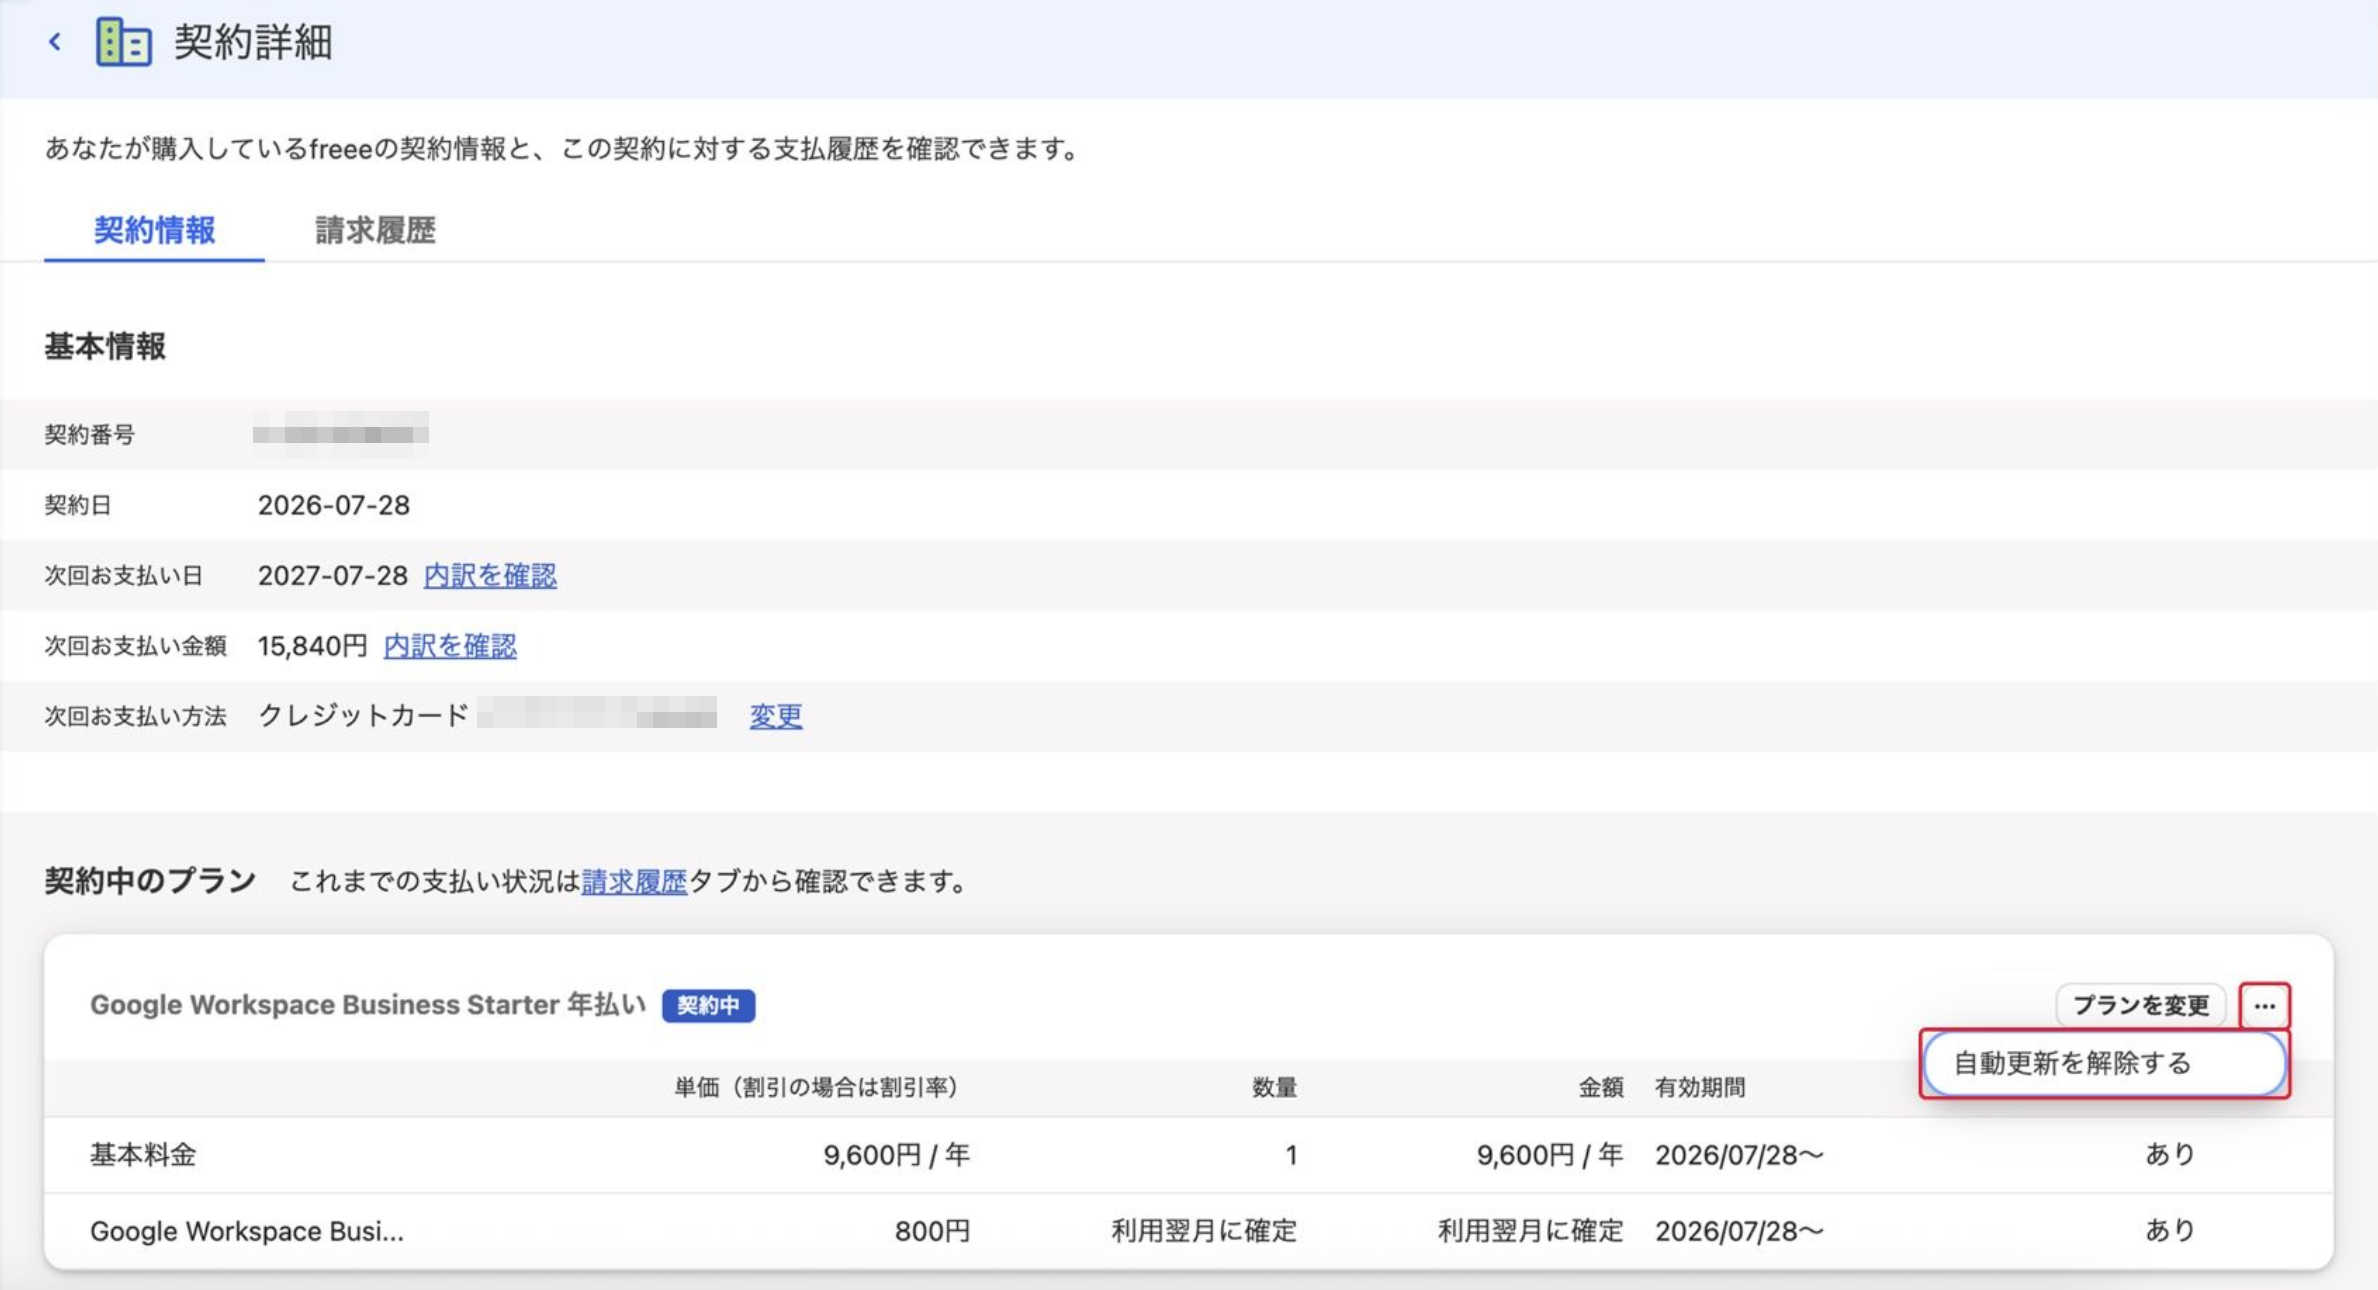Click the 契約詳細 page title
This screenshot has height=1290, width=2378.
pyautogui.click(x=253, y=42)
